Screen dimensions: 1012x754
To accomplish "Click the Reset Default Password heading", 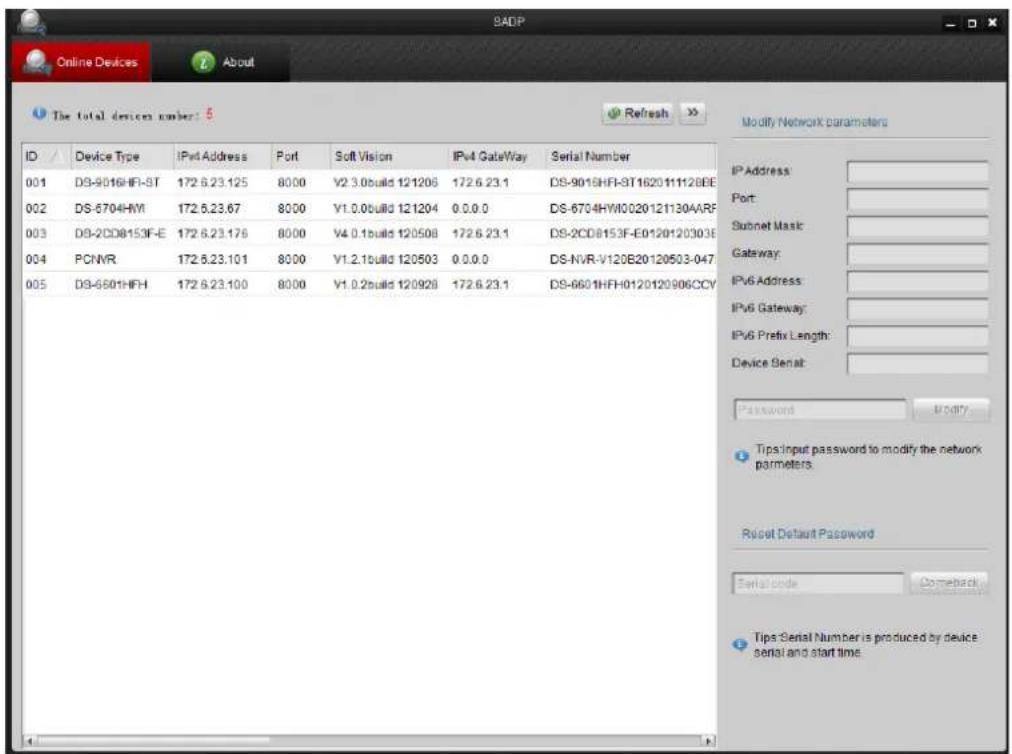I will point(807,534).
